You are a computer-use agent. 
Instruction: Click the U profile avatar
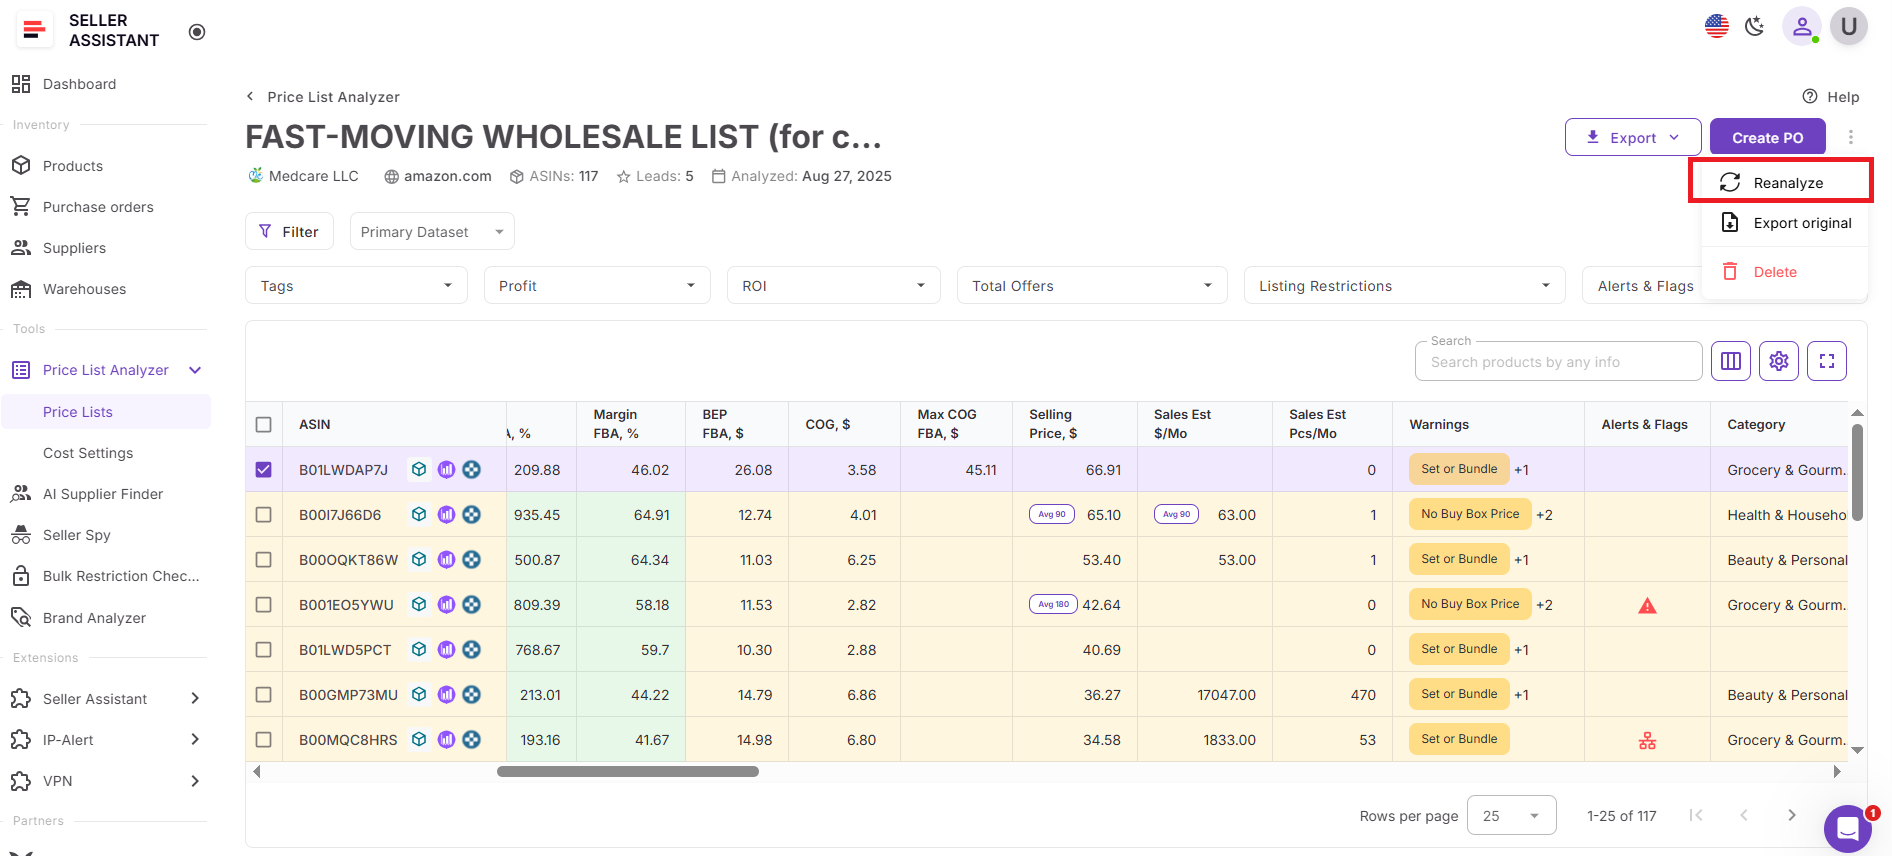click(1849, 26)
